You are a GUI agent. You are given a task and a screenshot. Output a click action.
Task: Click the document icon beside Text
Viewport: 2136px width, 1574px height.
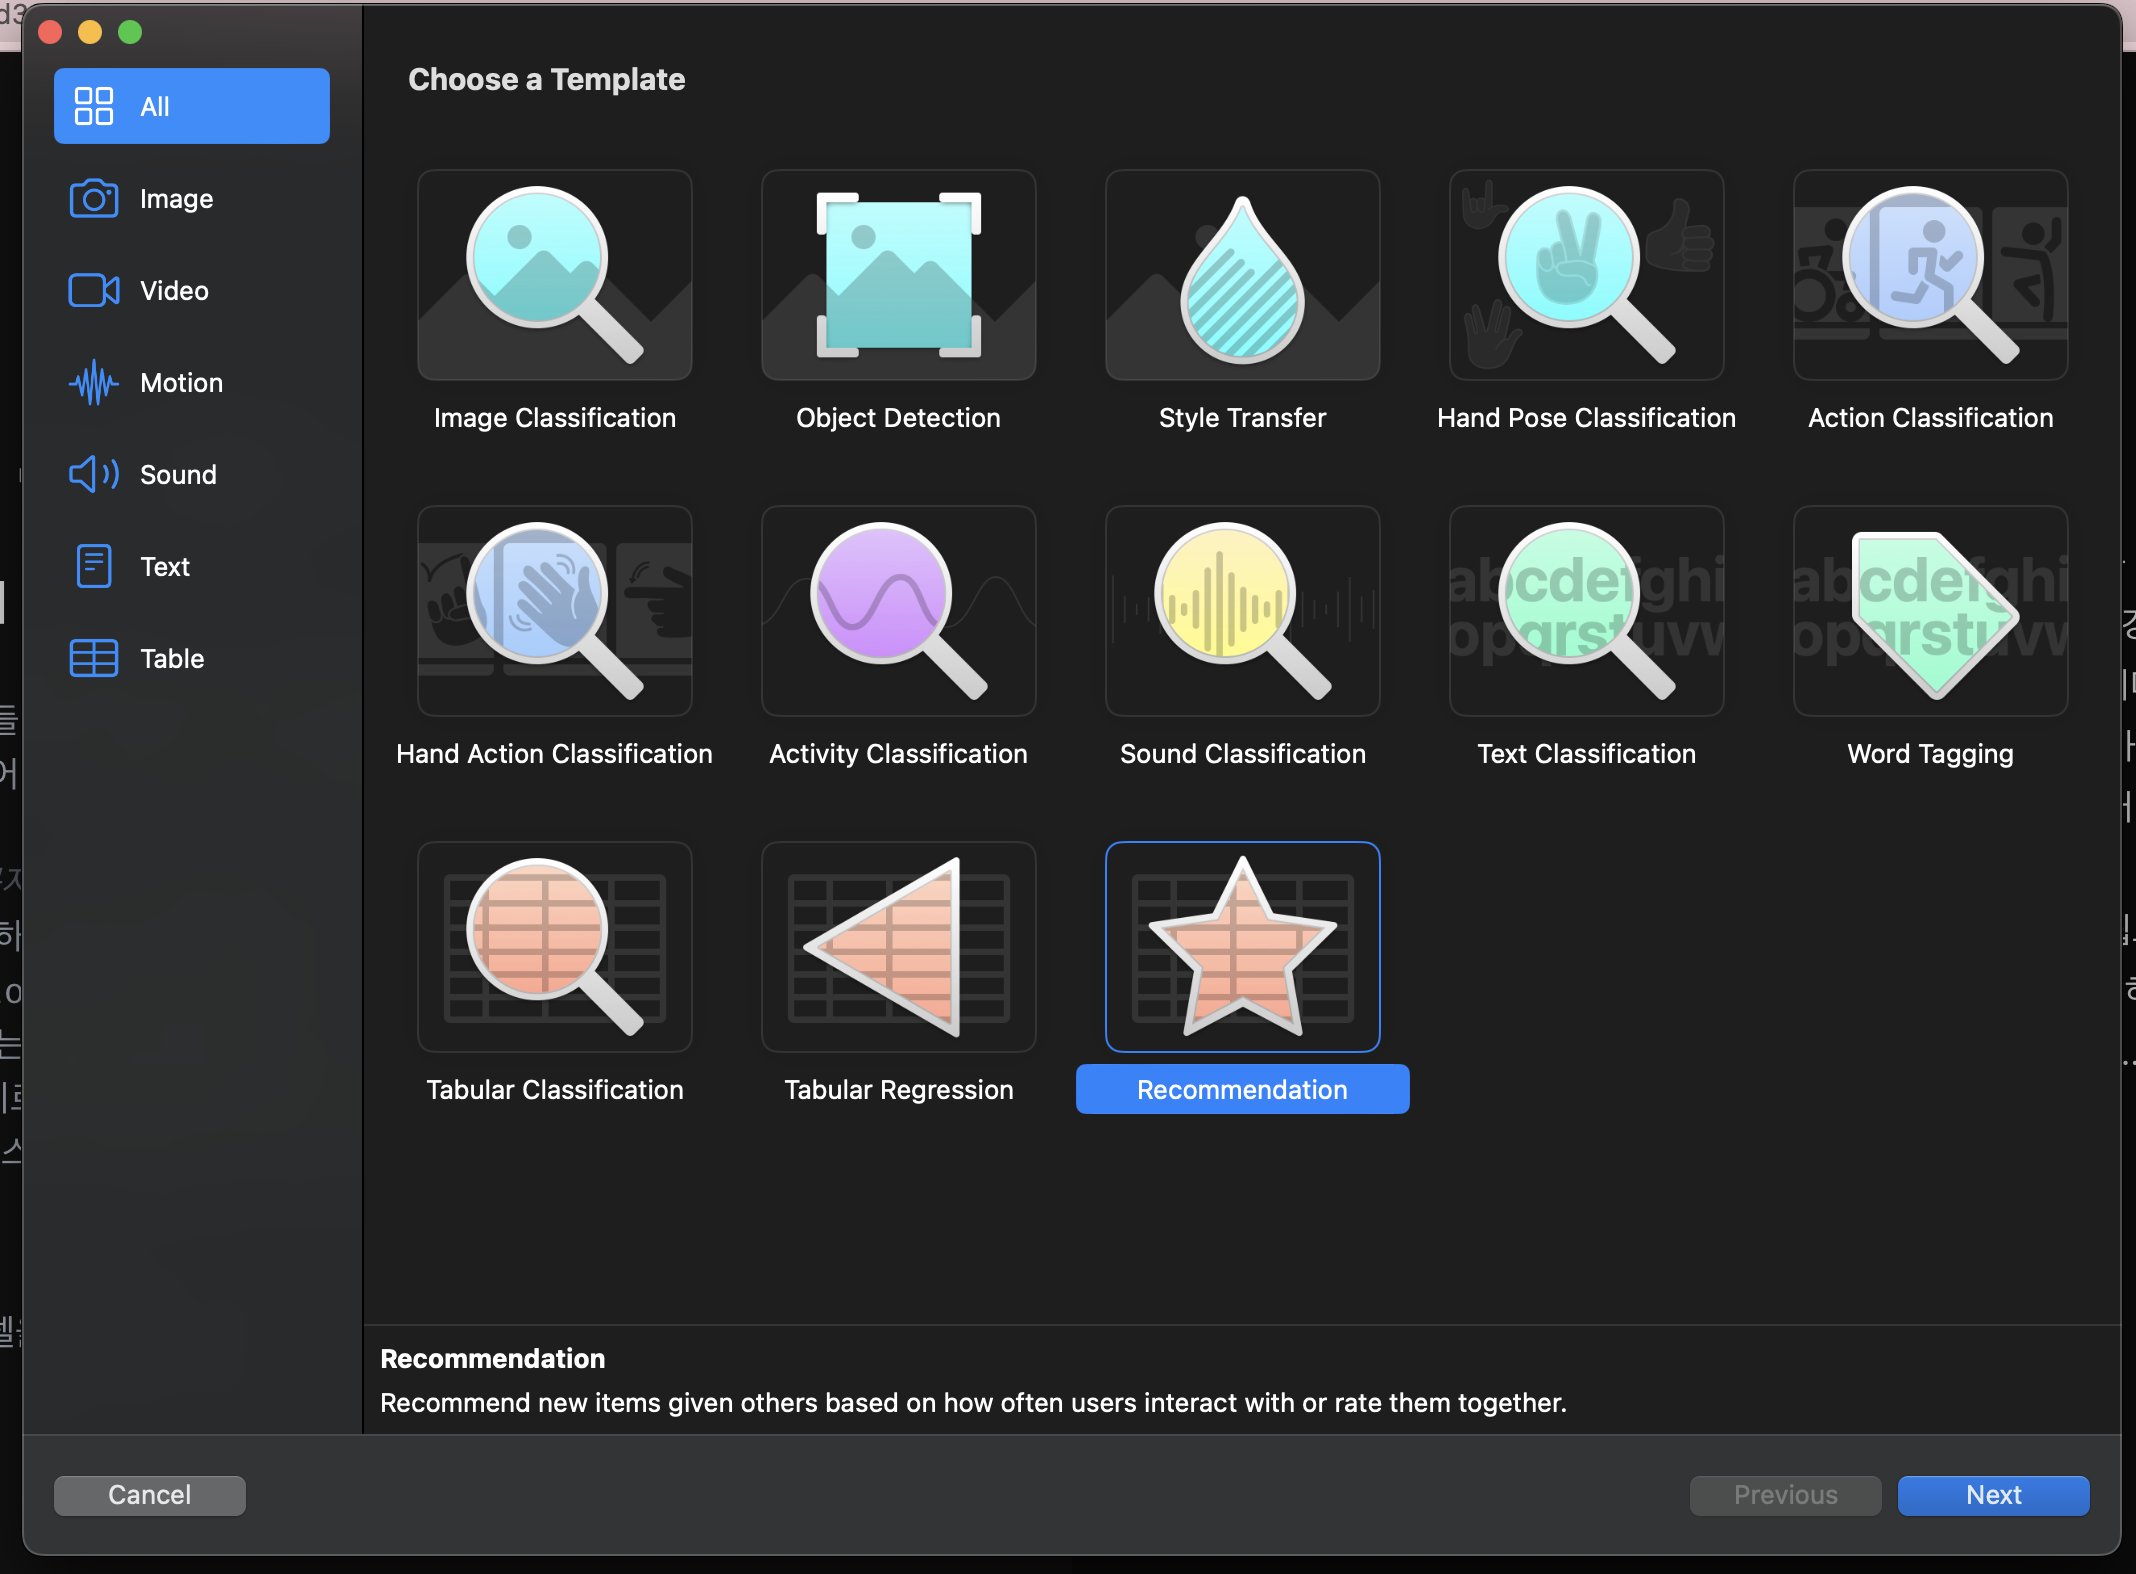pyautogui.click(x=94, y=567)
